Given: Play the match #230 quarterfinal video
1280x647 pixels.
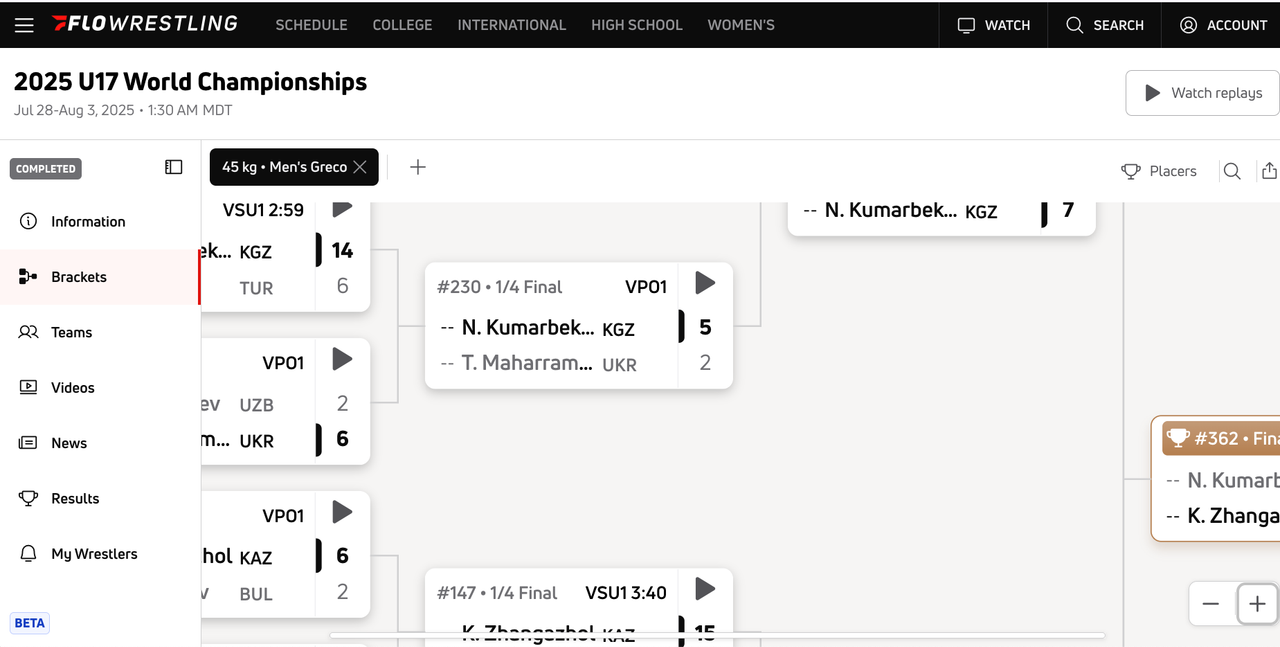Looking at the screenshot, I should pos(705,283).
